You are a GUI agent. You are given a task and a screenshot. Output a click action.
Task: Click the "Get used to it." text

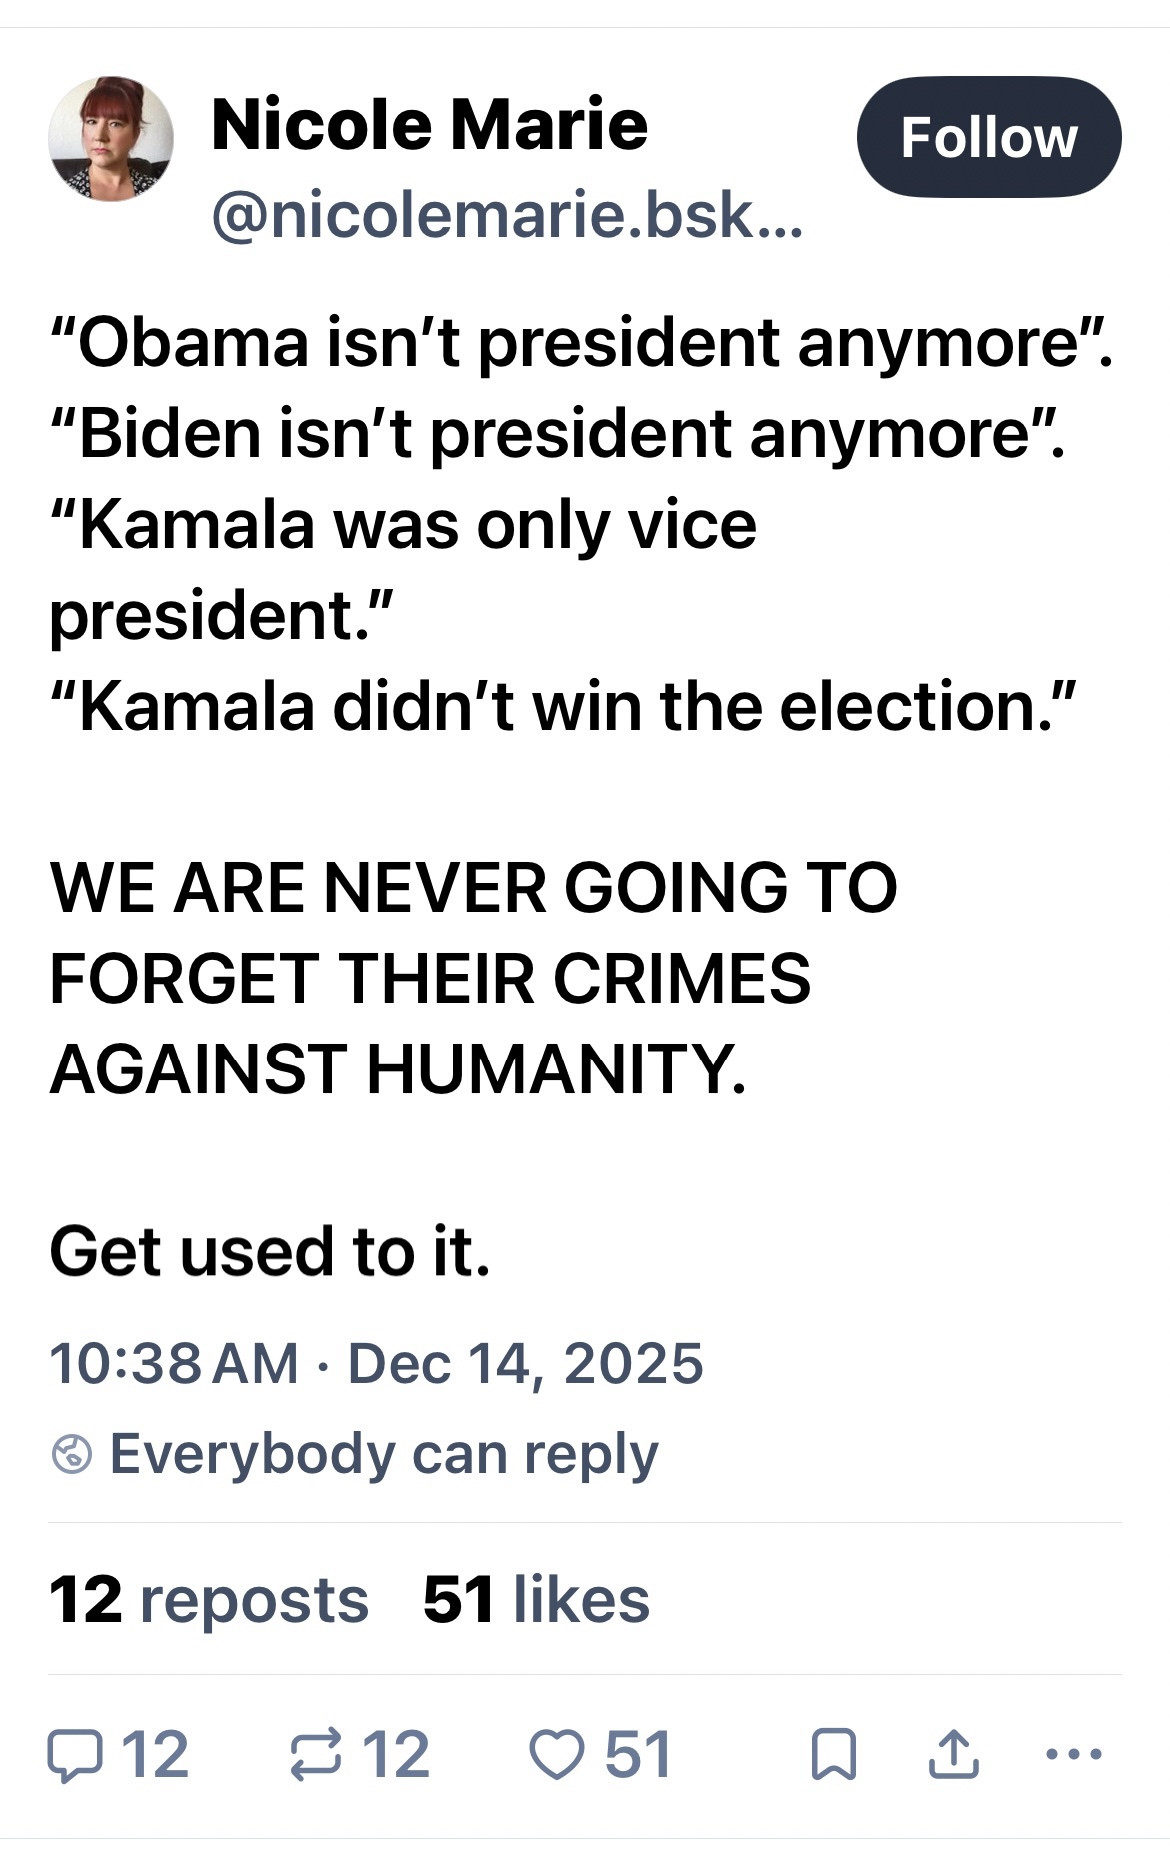270,1252
